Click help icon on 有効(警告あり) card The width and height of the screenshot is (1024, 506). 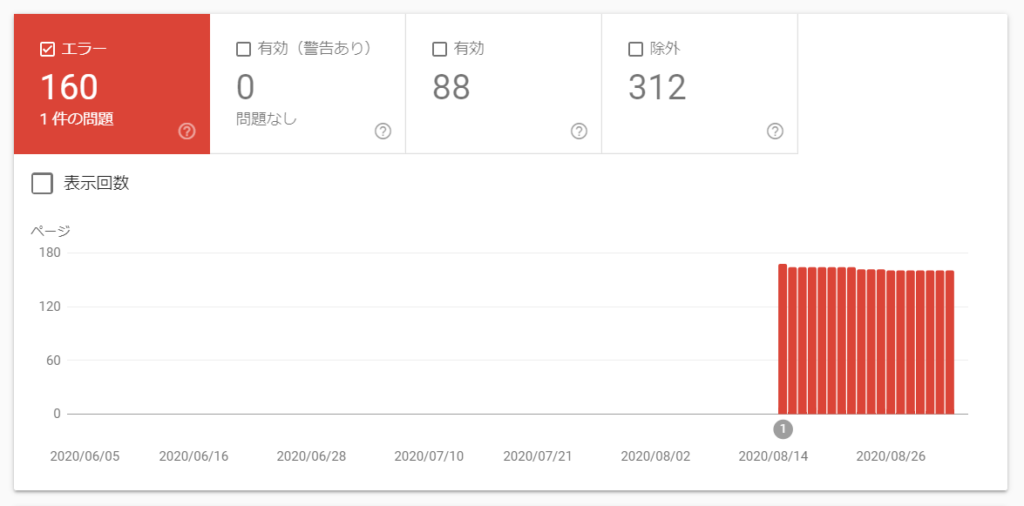click(x=382, y=131)
